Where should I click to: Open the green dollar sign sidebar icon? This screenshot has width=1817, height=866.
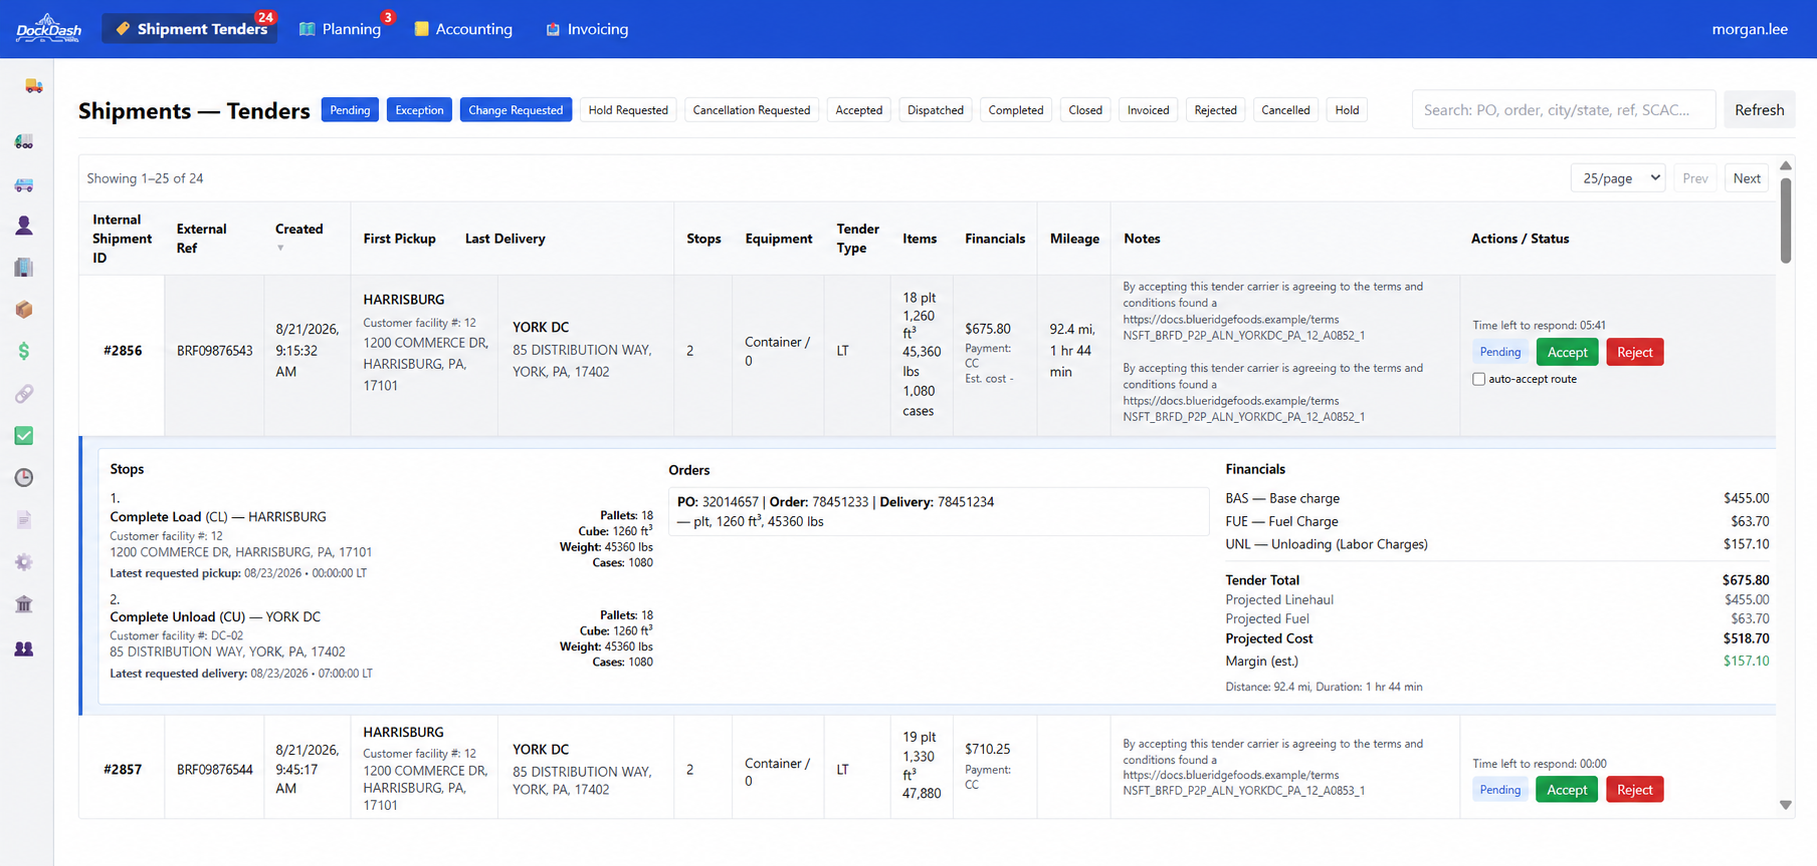pos(24,351)
